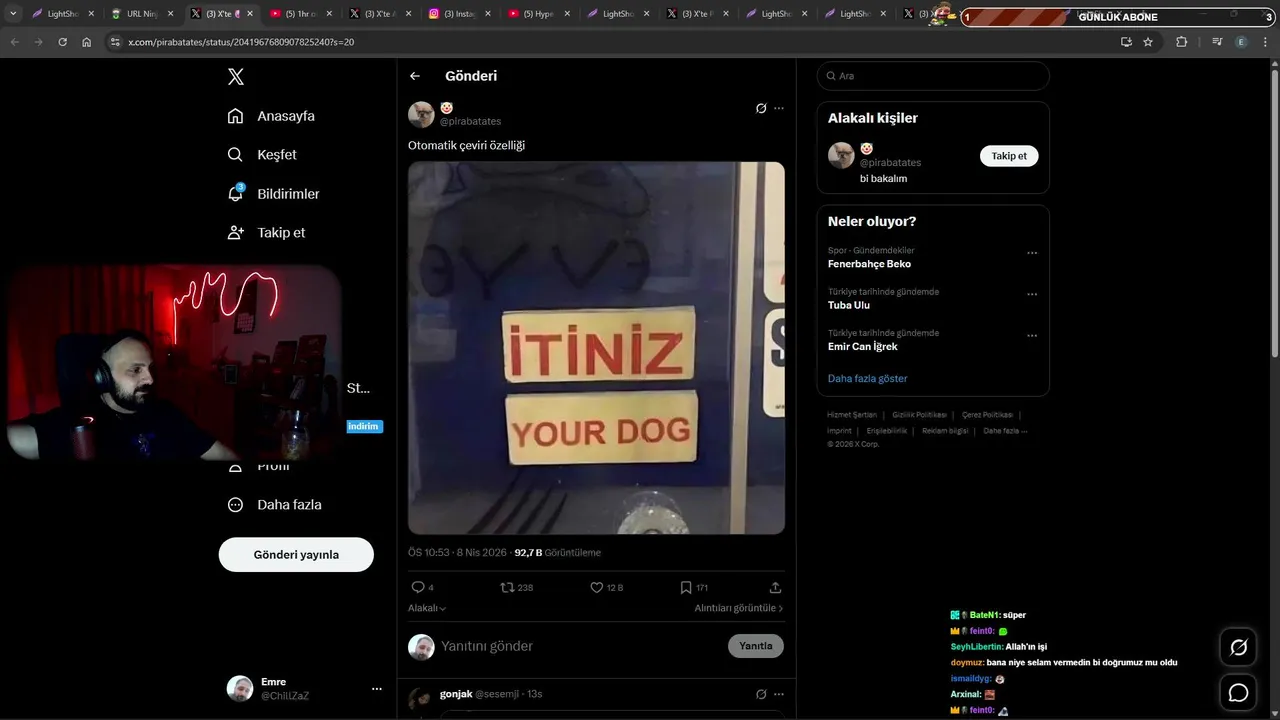This screenshot has height=720, width=1280.
Task: Bookmark the post with 171 bookmarks
Action: coord(686,588)
